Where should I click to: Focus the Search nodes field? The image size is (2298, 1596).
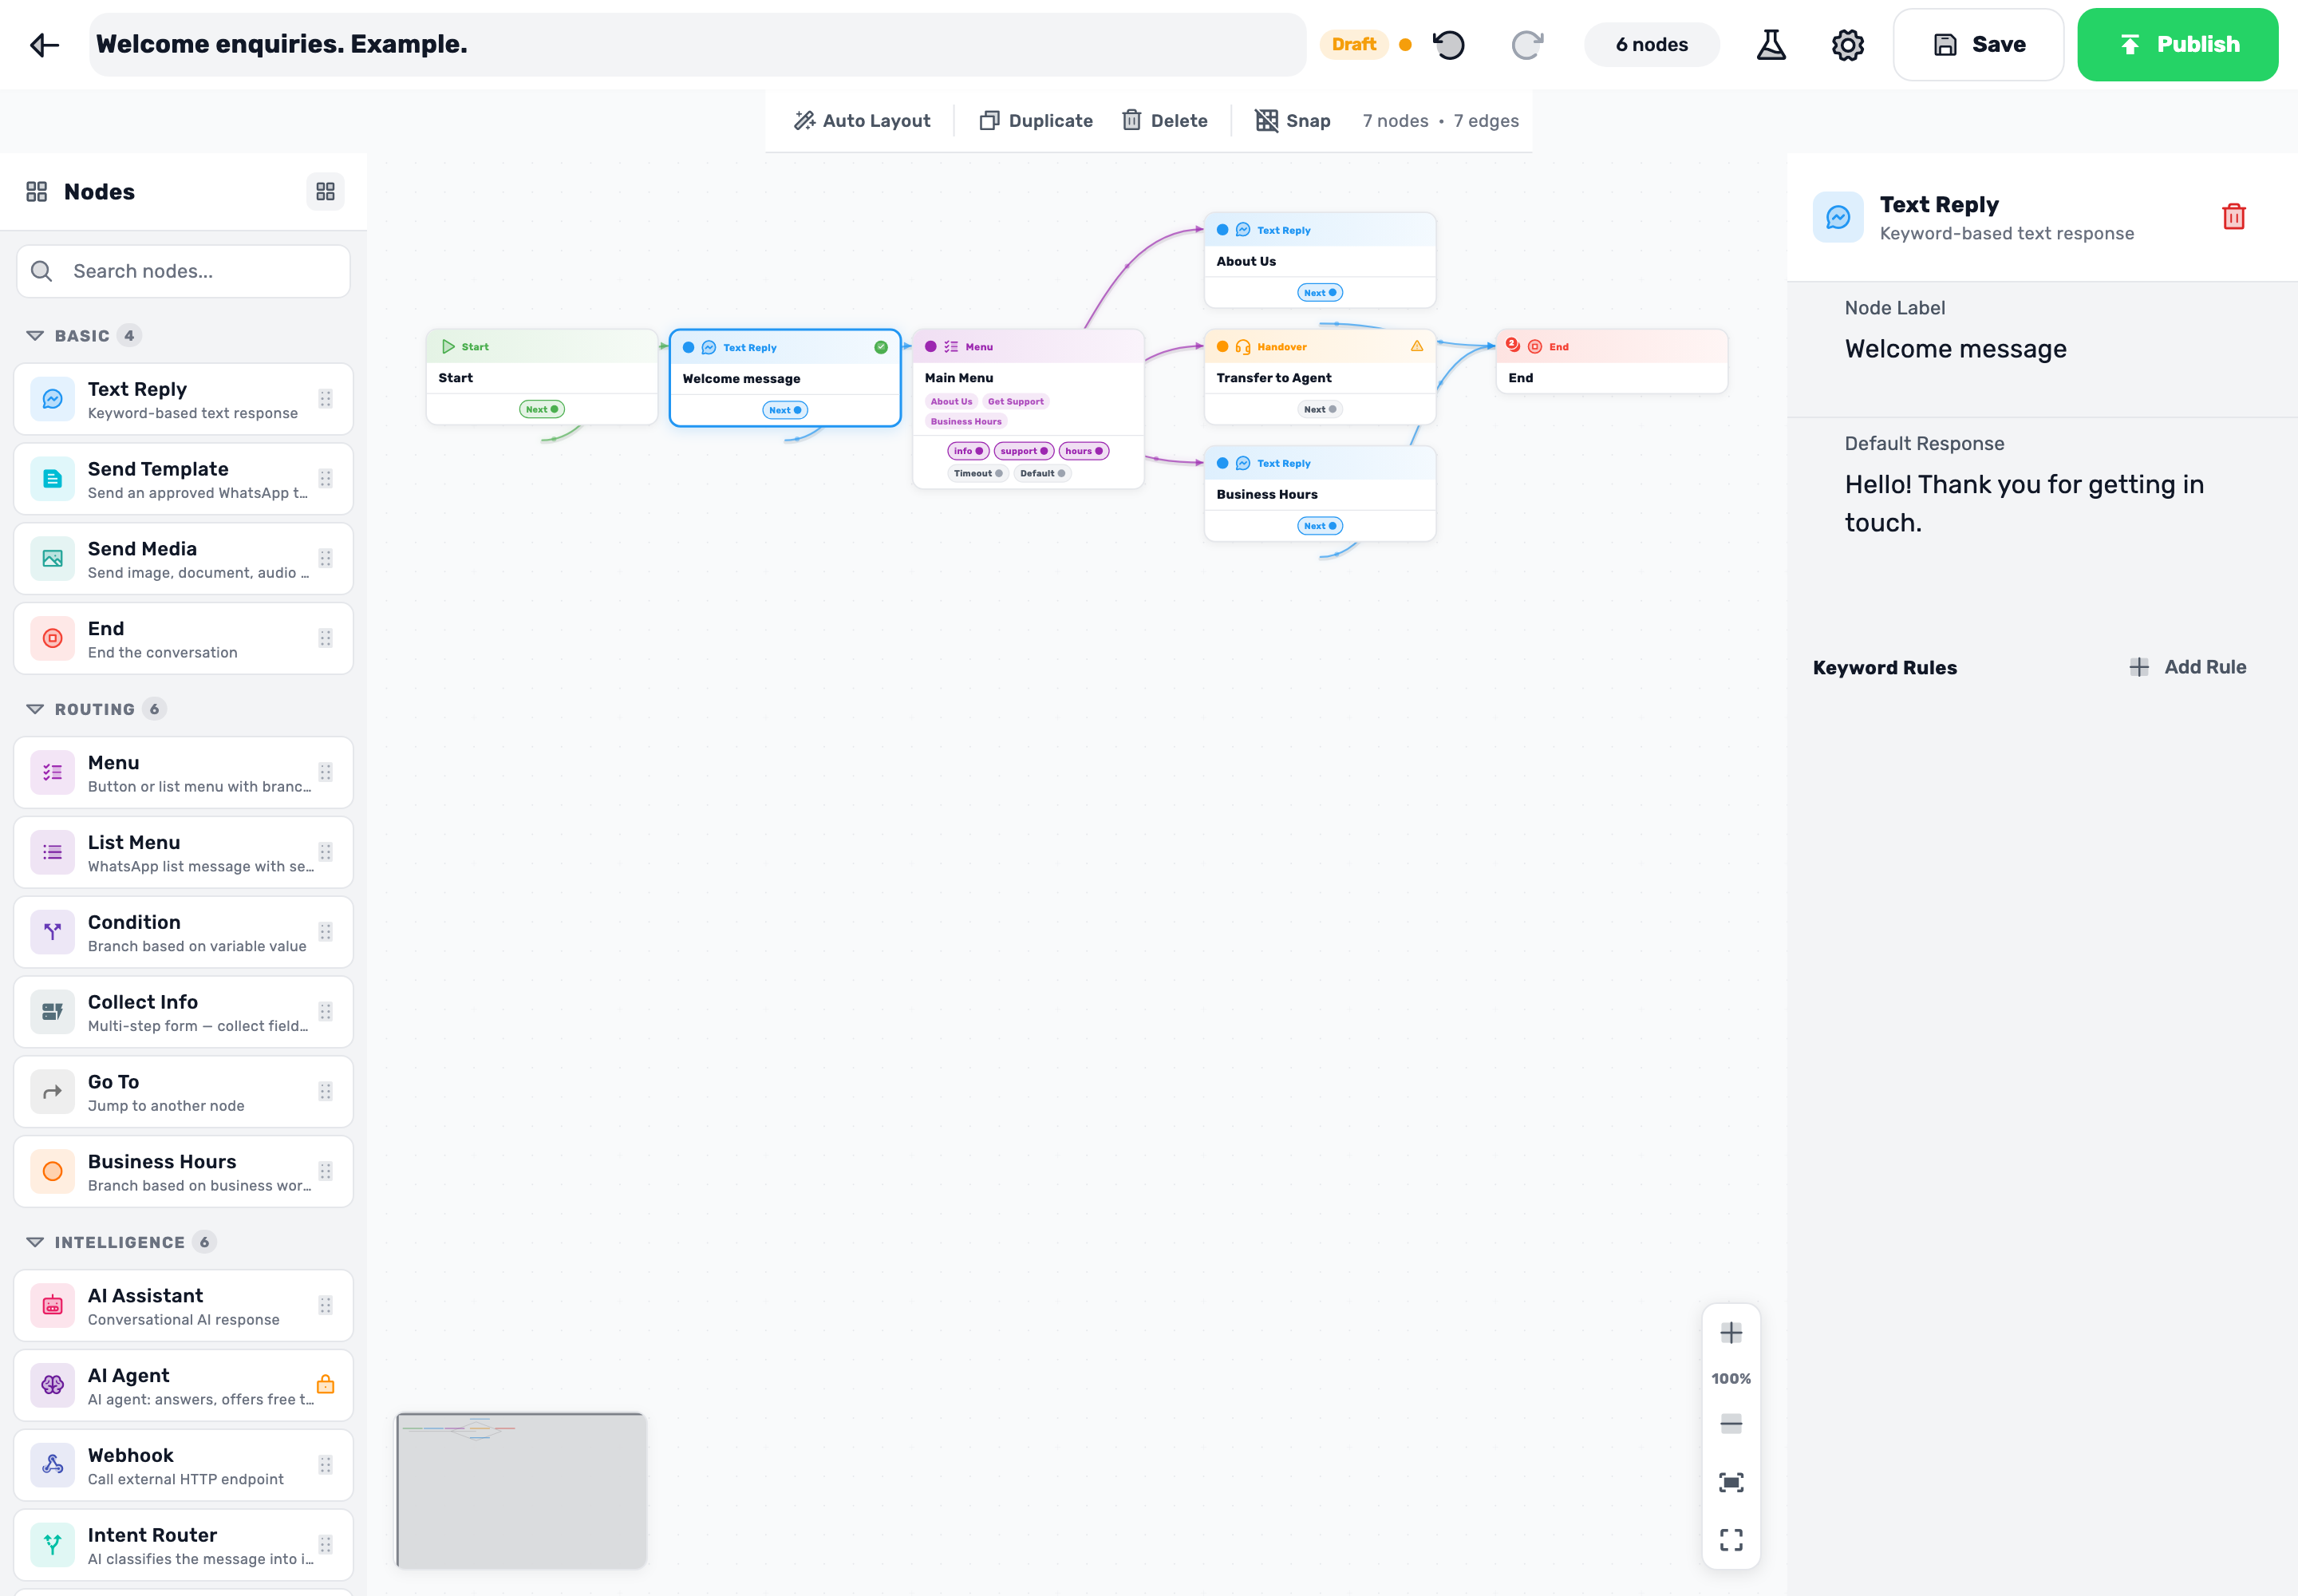[x=183, y=271]
